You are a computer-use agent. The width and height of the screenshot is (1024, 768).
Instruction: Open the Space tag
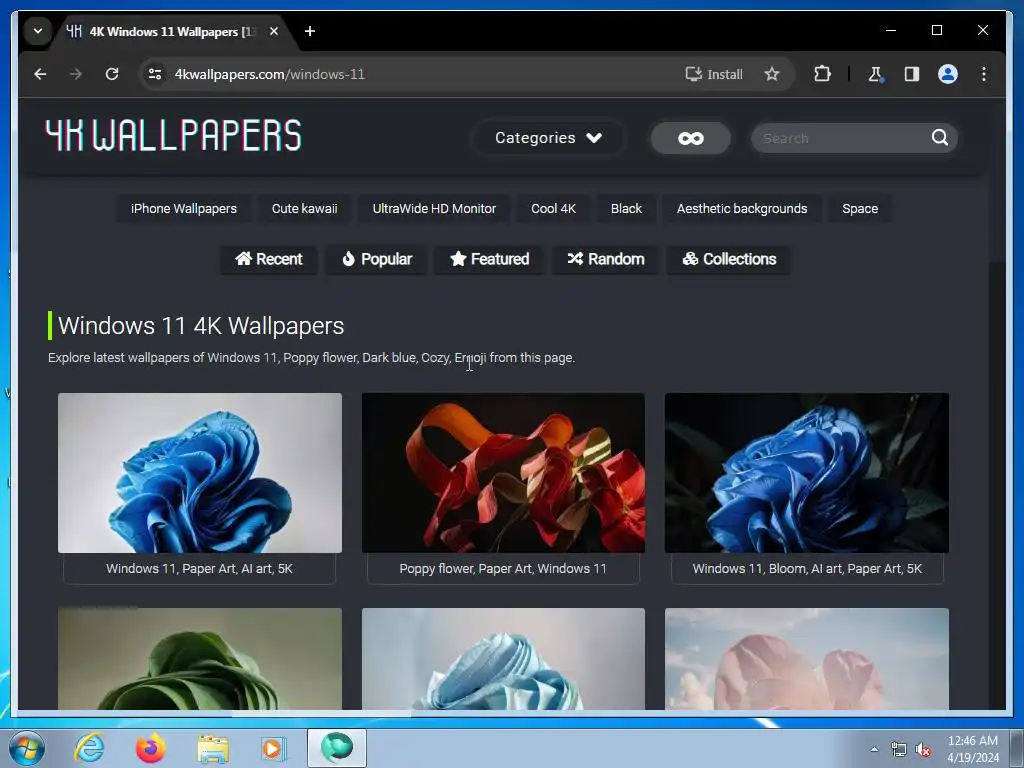click(859, 208)
